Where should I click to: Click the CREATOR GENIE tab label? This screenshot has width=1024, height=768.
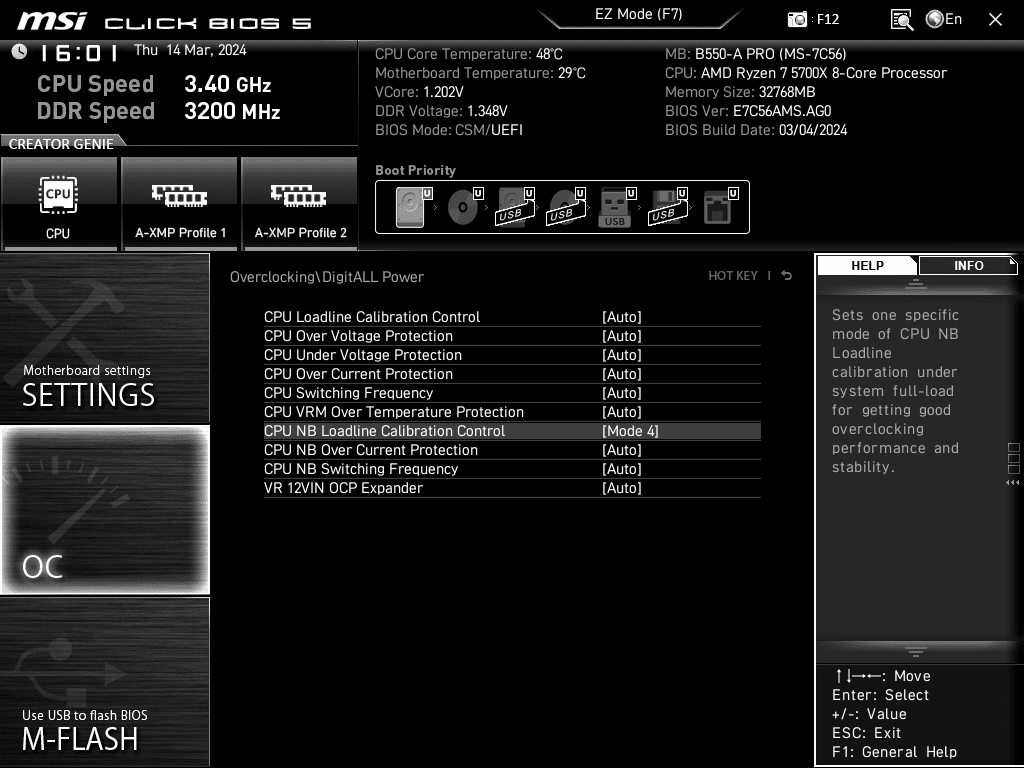(x=61, y=144)
